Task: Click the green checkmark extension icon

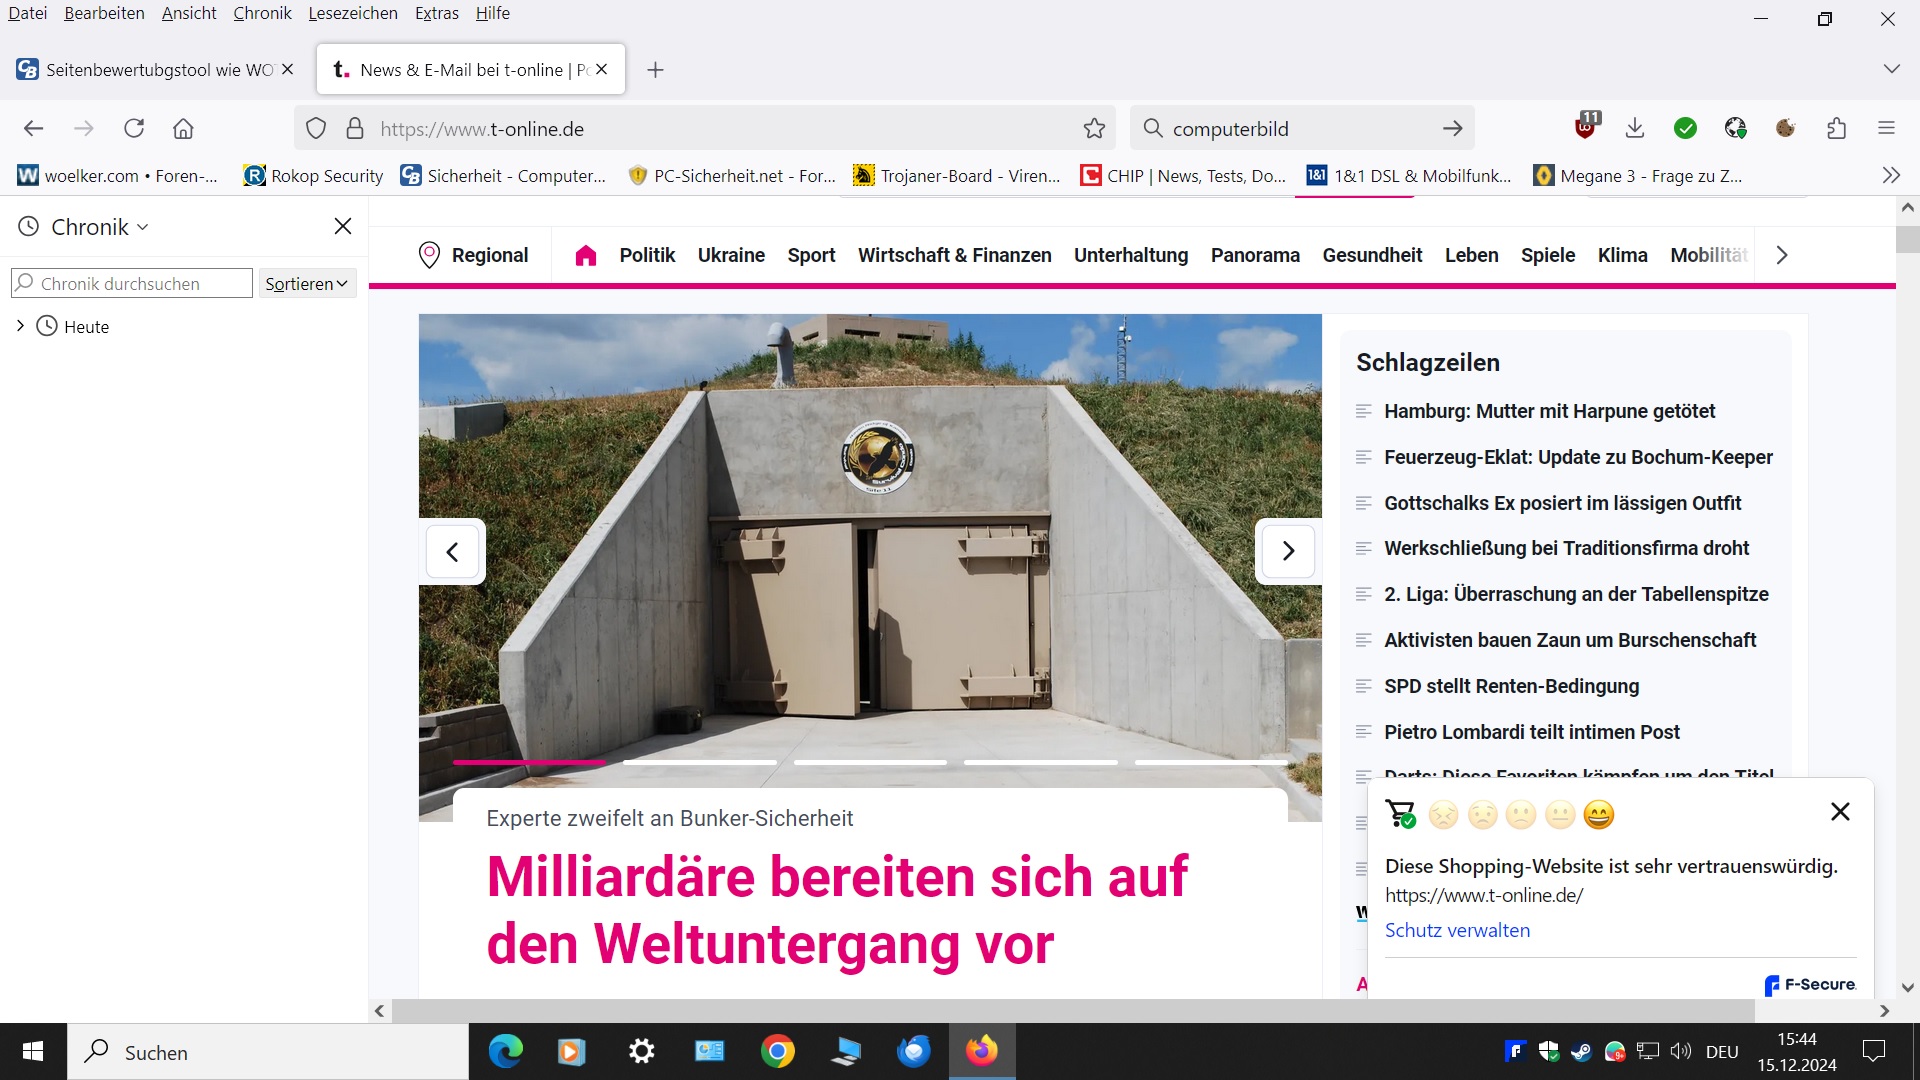Action: point(1686,128)
